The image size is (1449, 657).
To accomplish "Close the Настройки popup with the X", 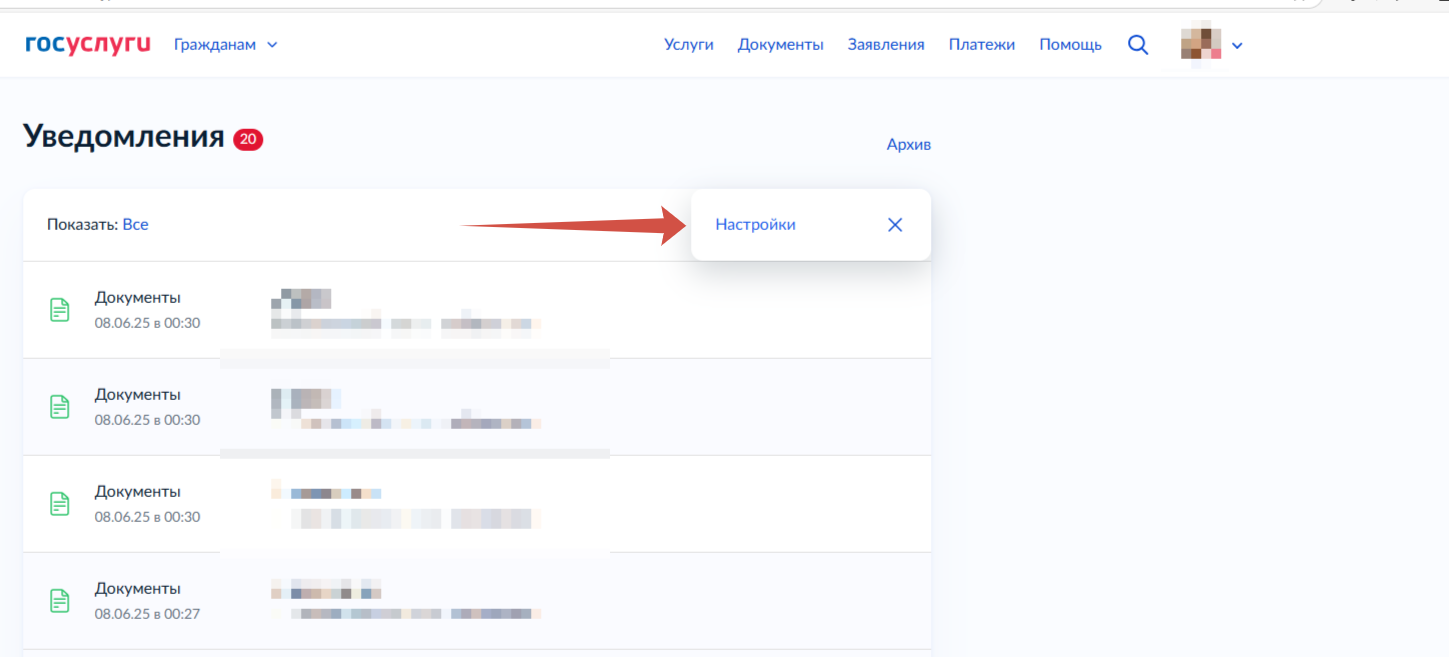I will tap(895, 225).
